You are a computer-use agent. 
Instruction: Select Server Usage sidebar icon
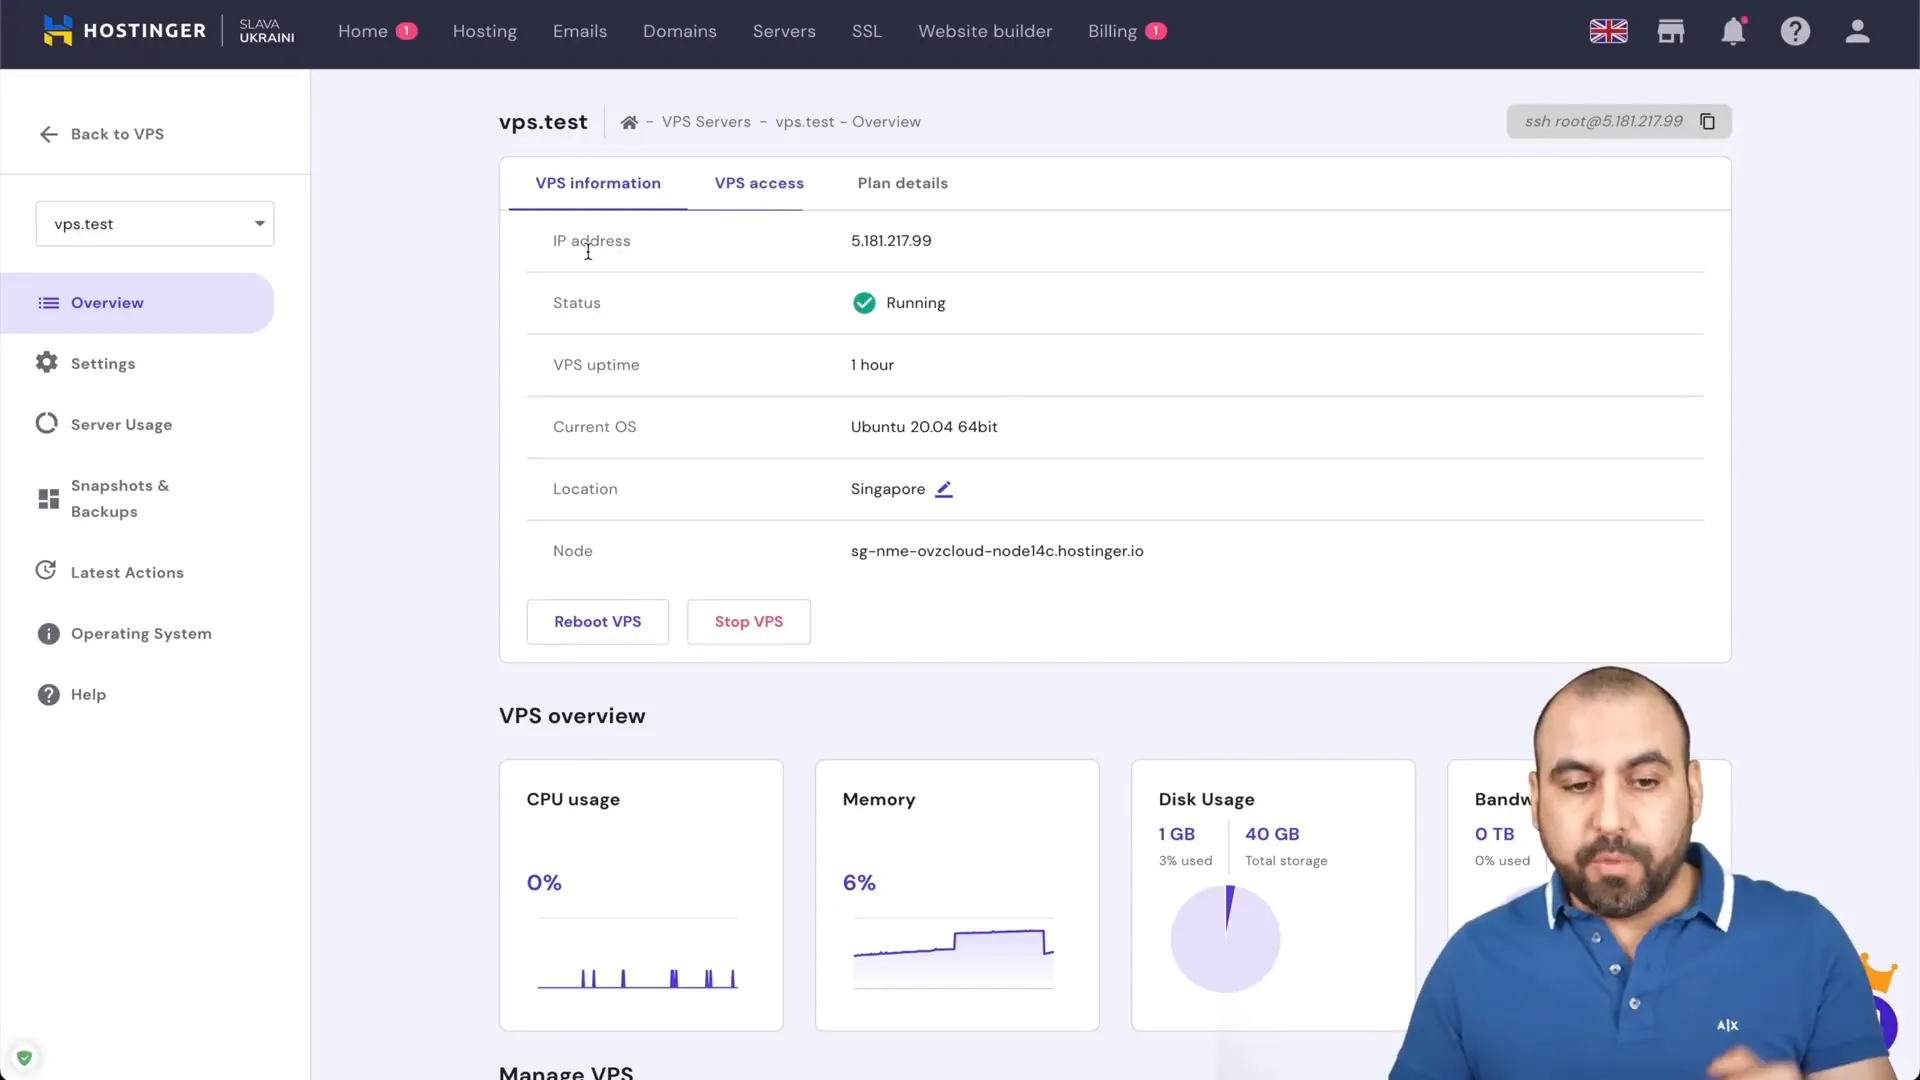[x=45, y=423]
